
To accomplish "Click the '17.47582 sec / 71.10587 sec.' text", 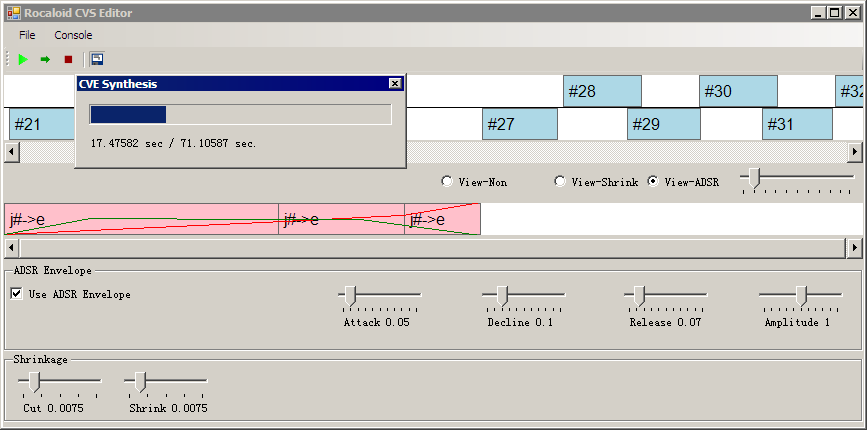I will click(173, 143).
